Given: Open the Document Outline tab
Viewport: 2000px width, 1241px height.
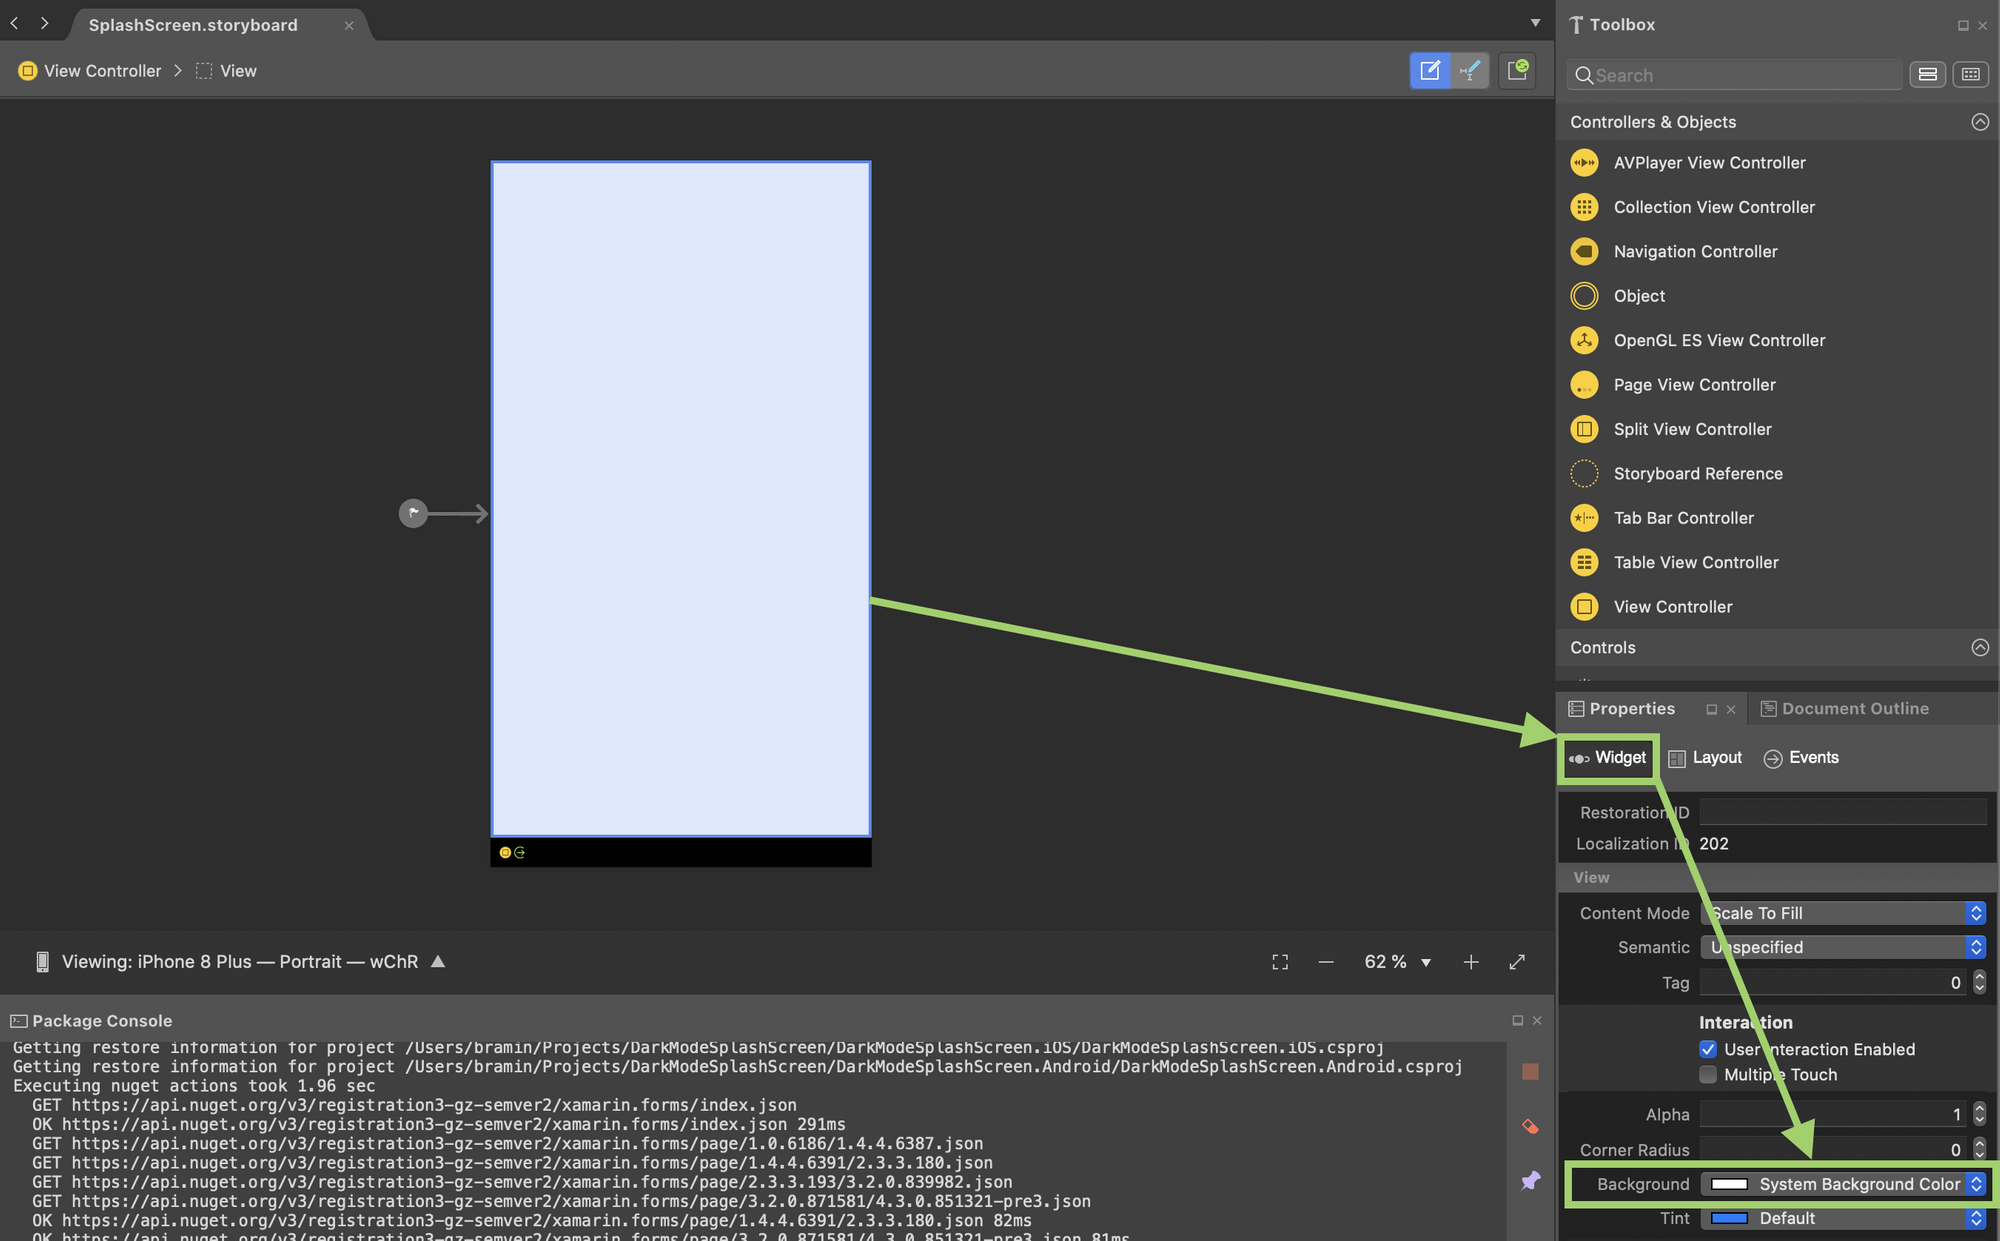Looking at the screenshot, I should [1844, 709].
